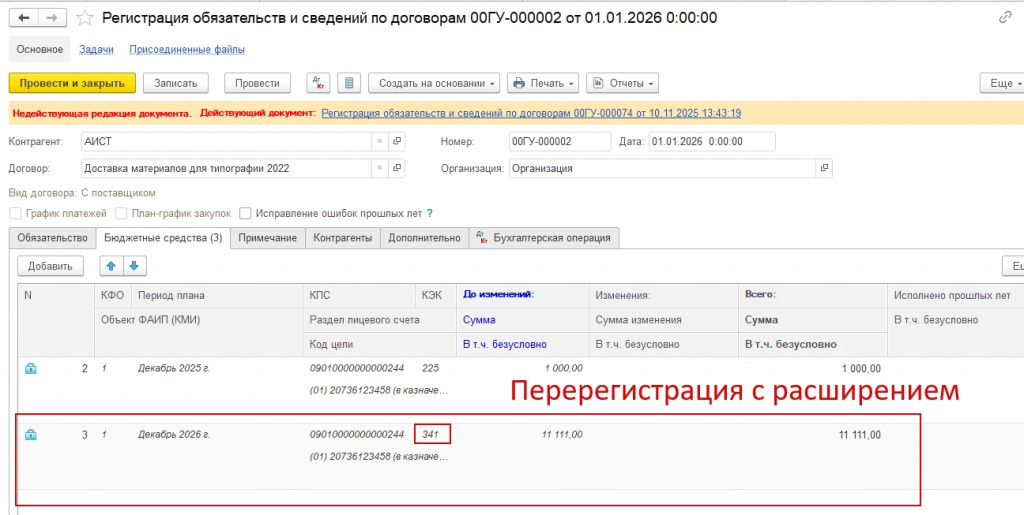Click Изменения: column header
This screenshot has height=515, width=1024.
tap(664, 296)
